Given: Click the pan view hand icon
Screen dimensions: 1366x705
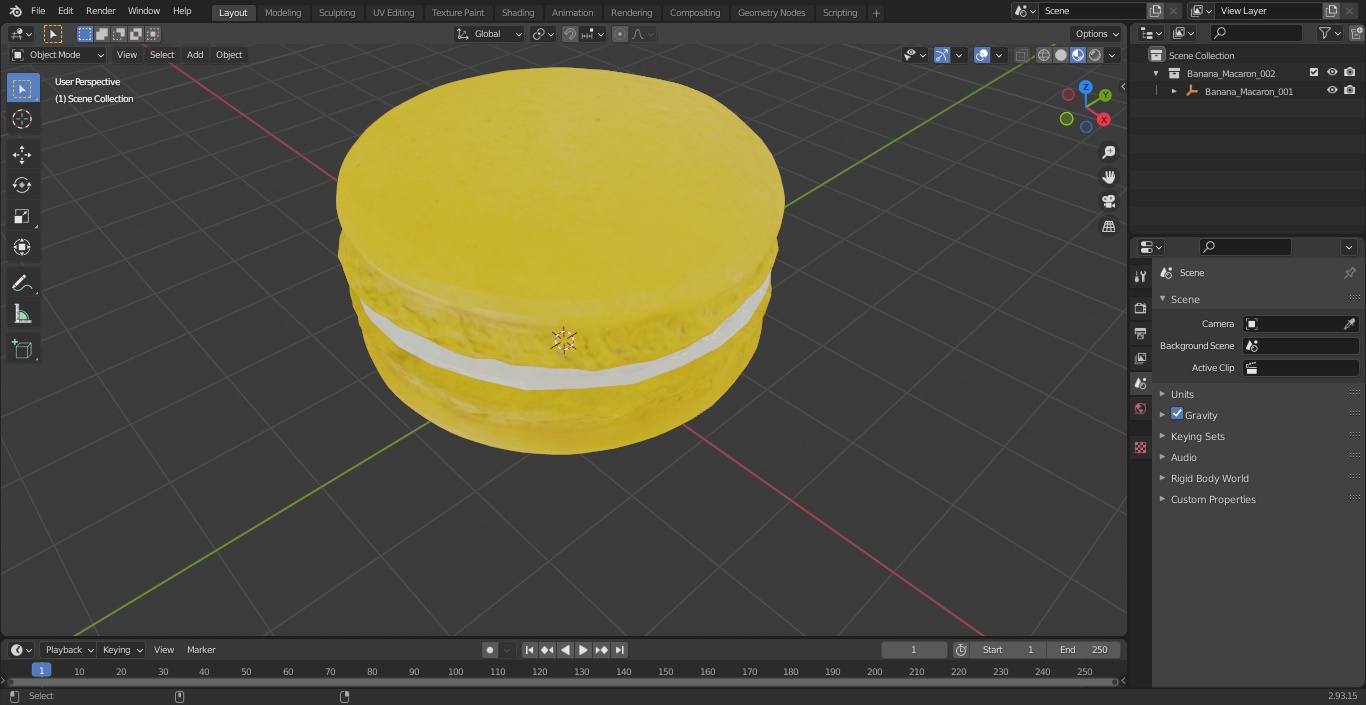Looking at the screenshot, I should (x=1108, y=177).
